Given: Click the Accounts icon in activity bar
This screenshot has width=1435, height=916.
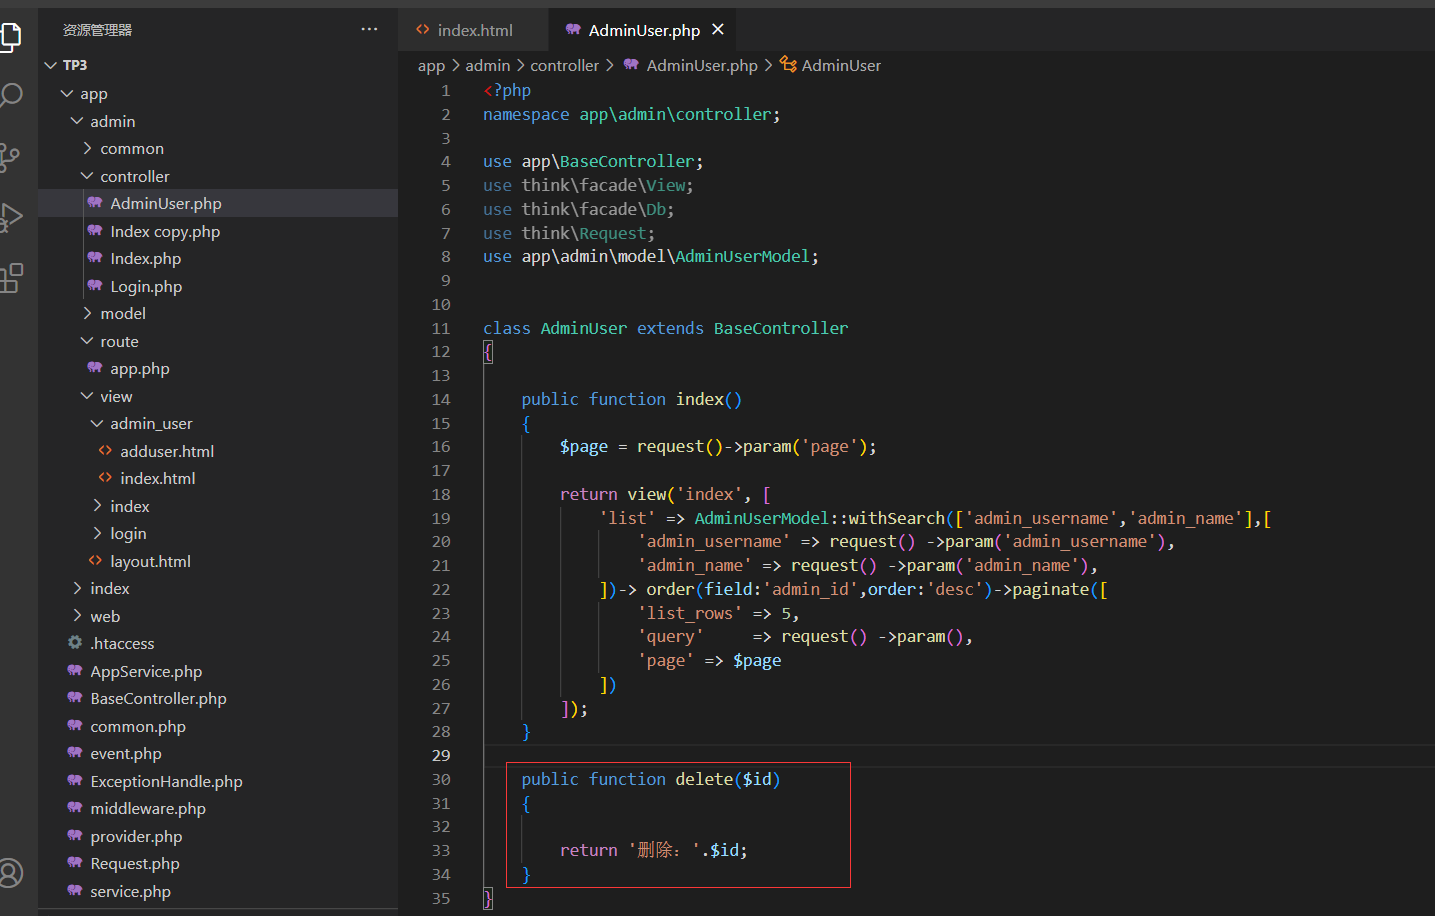Looking at the screenshot, I should point(10,873).
